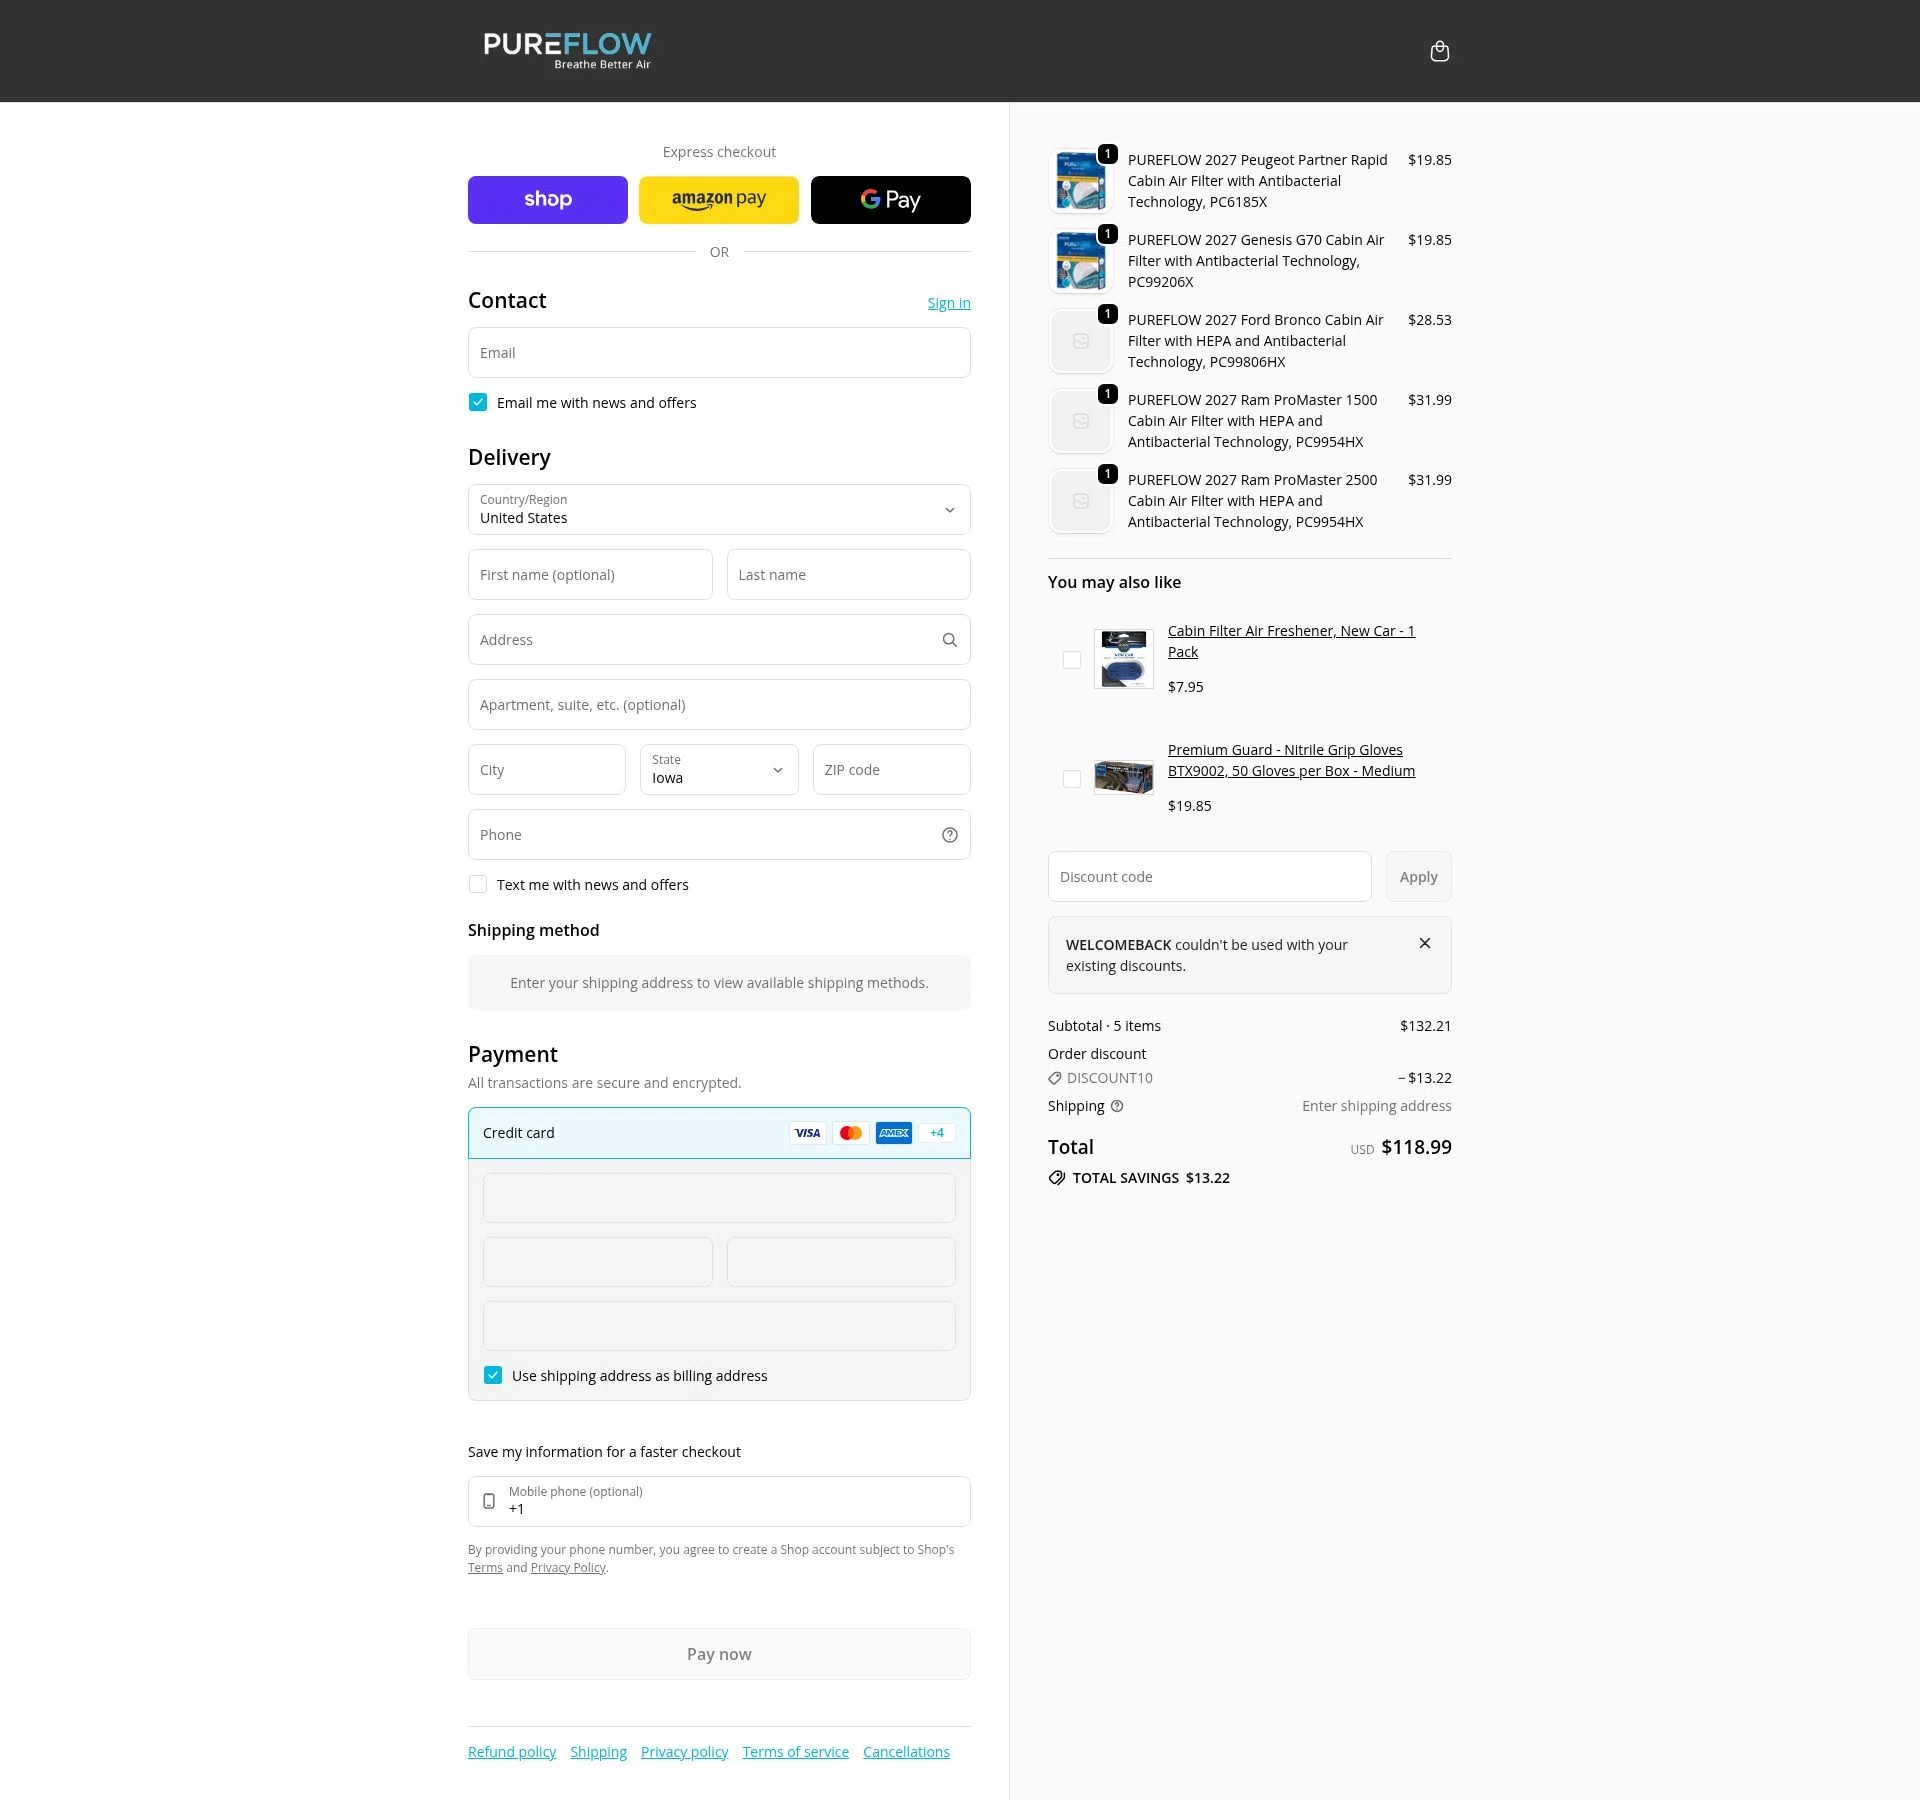Screen dimensions: 1920x1800
Task: View the Terms of service
Action: (x=795, y=1751)
